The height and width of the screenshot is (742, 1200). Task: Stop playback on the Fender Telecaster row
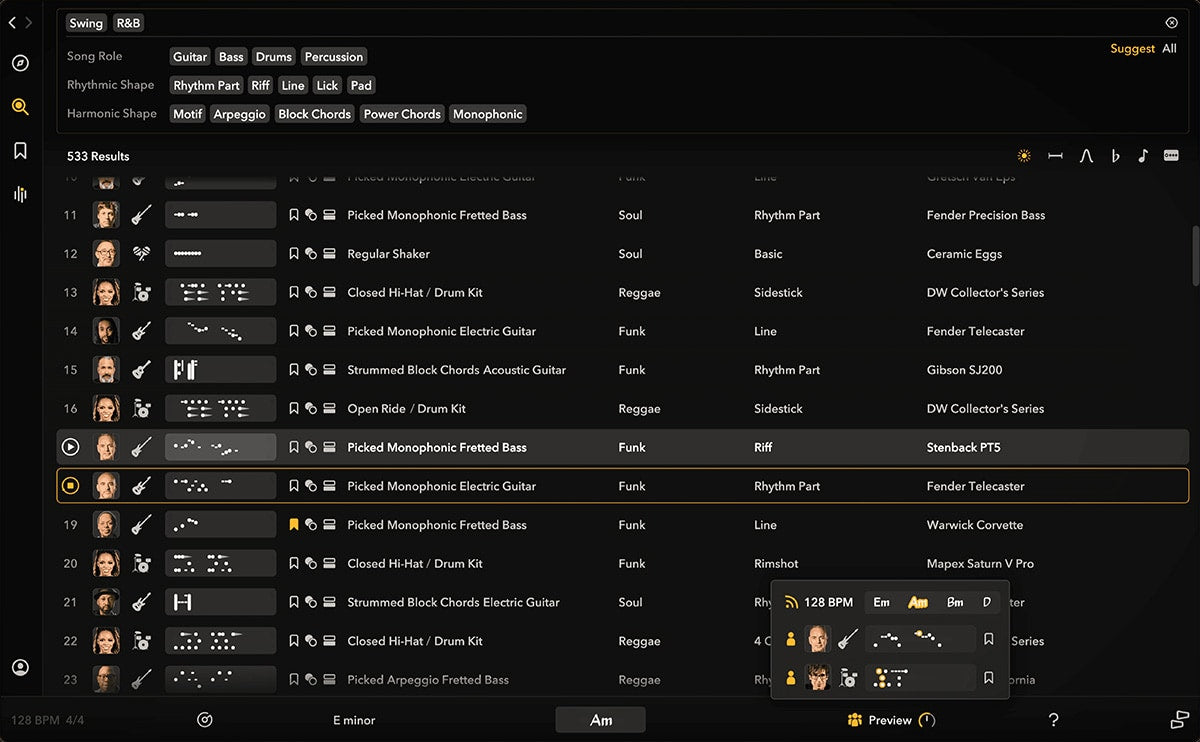[x=70, y=486]
